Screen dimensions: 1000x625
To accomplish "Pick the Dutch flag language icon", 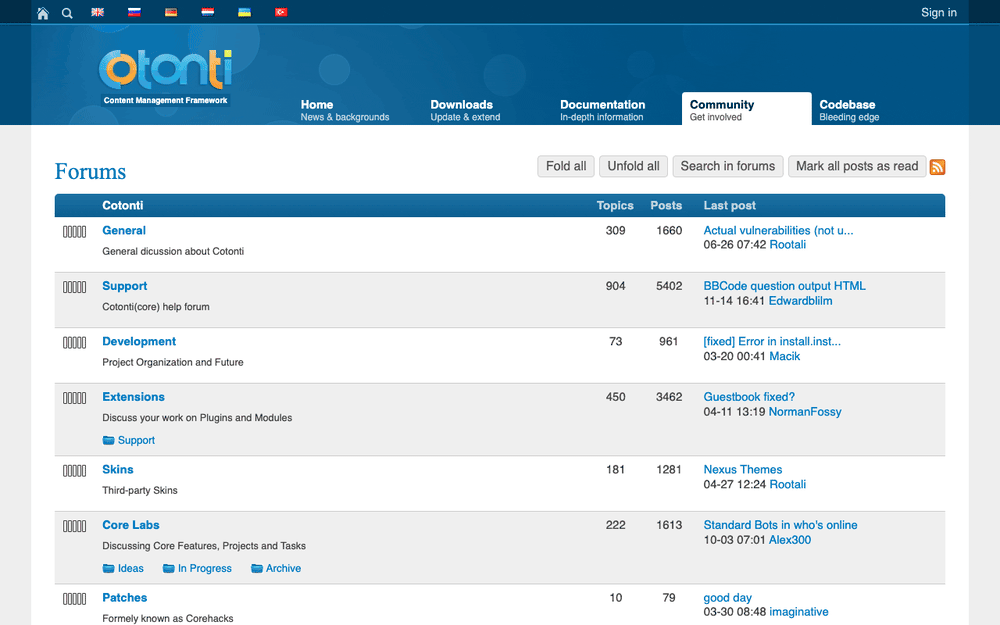I will 208,12.
